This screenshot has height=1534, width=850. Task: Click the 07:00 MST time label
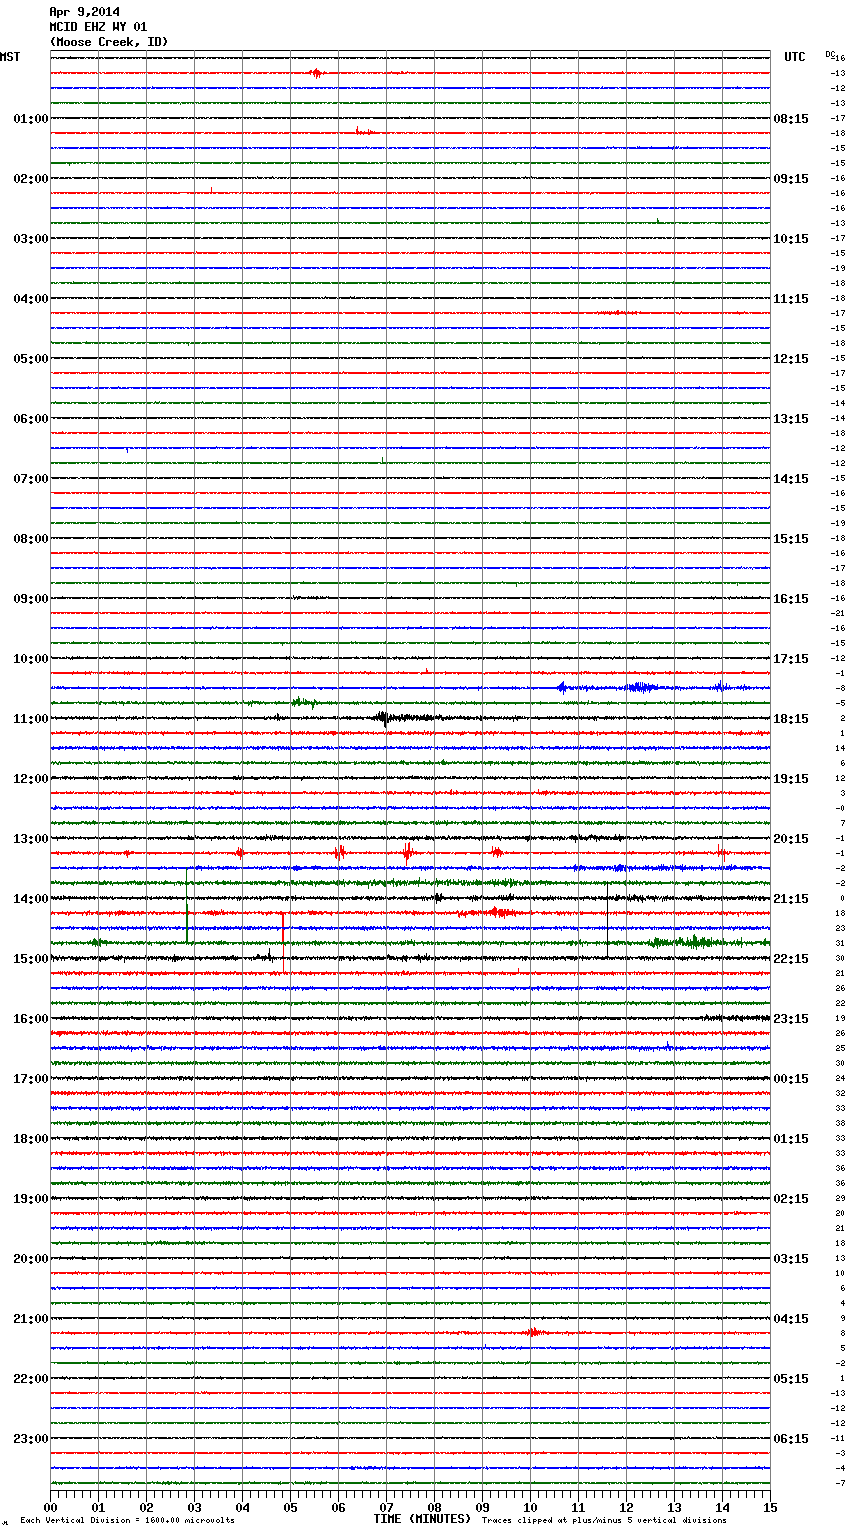pyautogui.click(x=31, y=479)
